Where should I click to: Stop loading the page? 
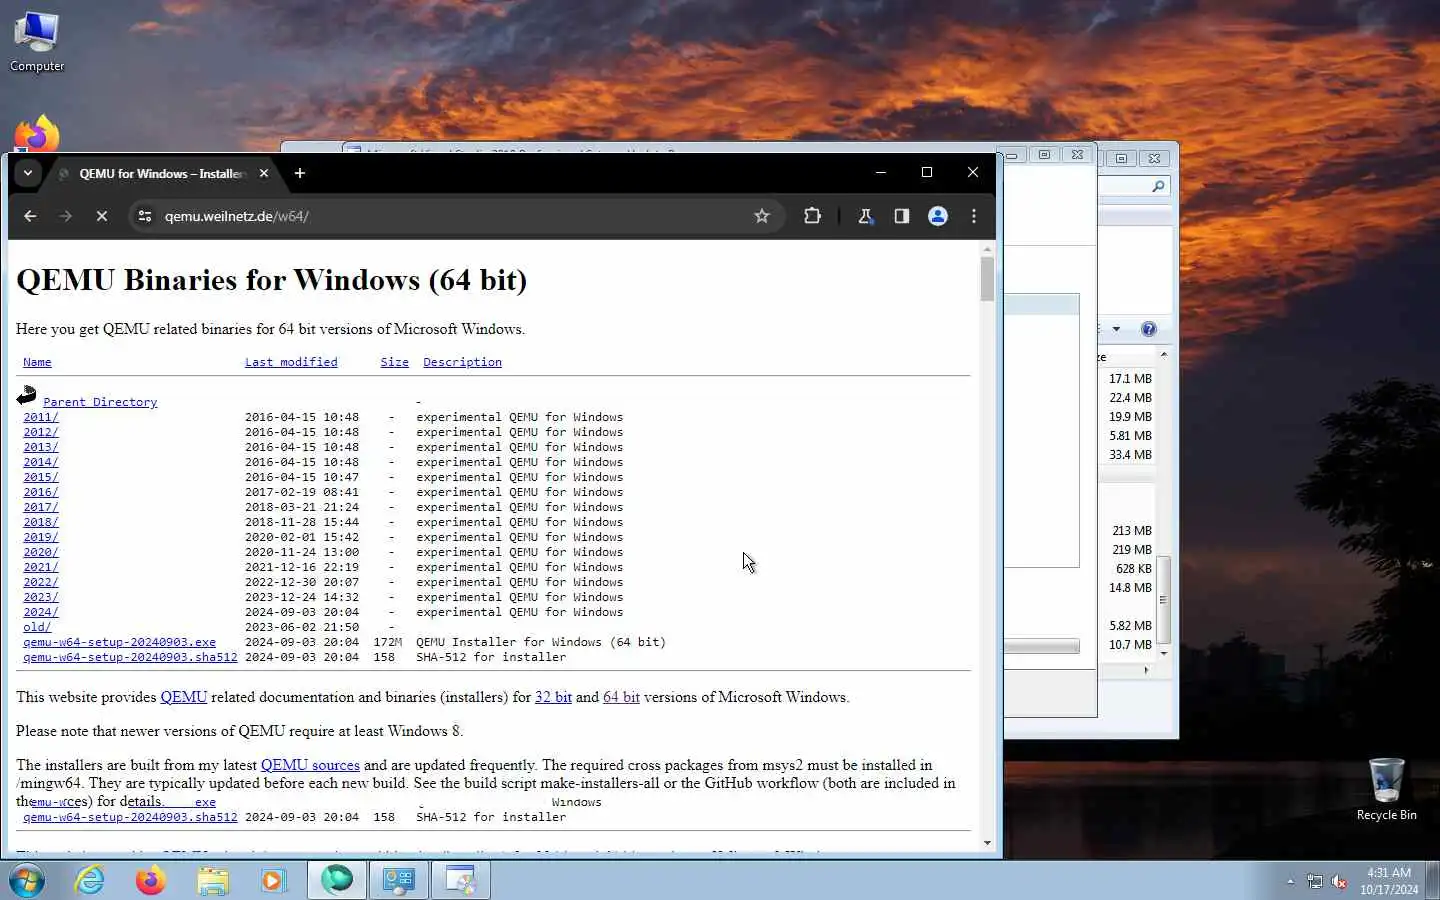101,216
